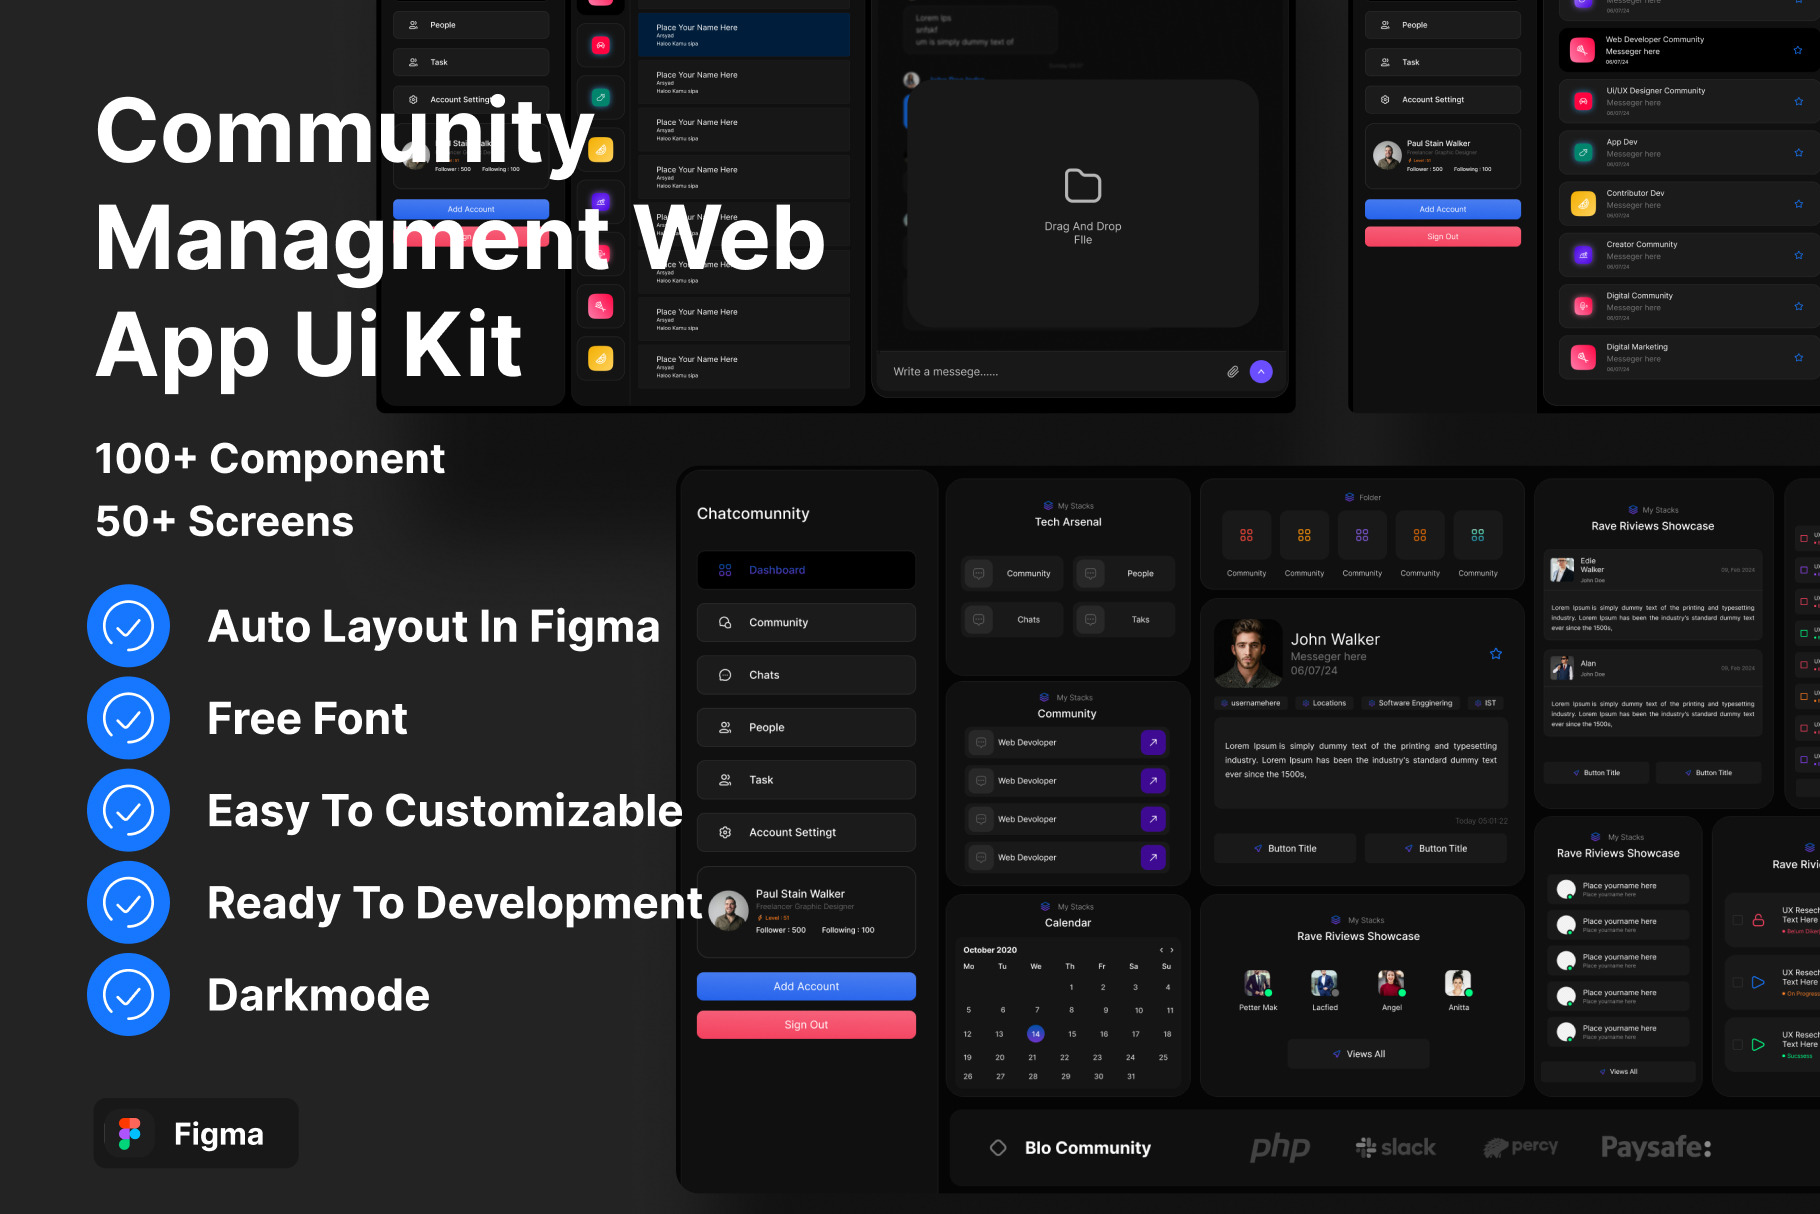Open Chats from the sidebar menu
Image resolution: width=1820 pixels, height=1214 pixels.
point(806,675)
